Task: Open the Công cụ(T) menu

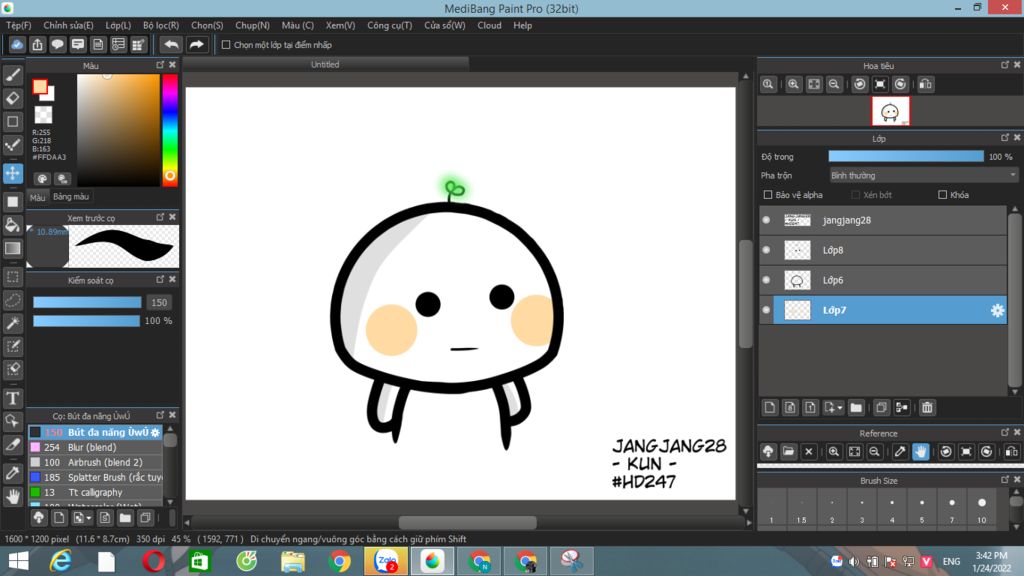Action: point(390,25)
